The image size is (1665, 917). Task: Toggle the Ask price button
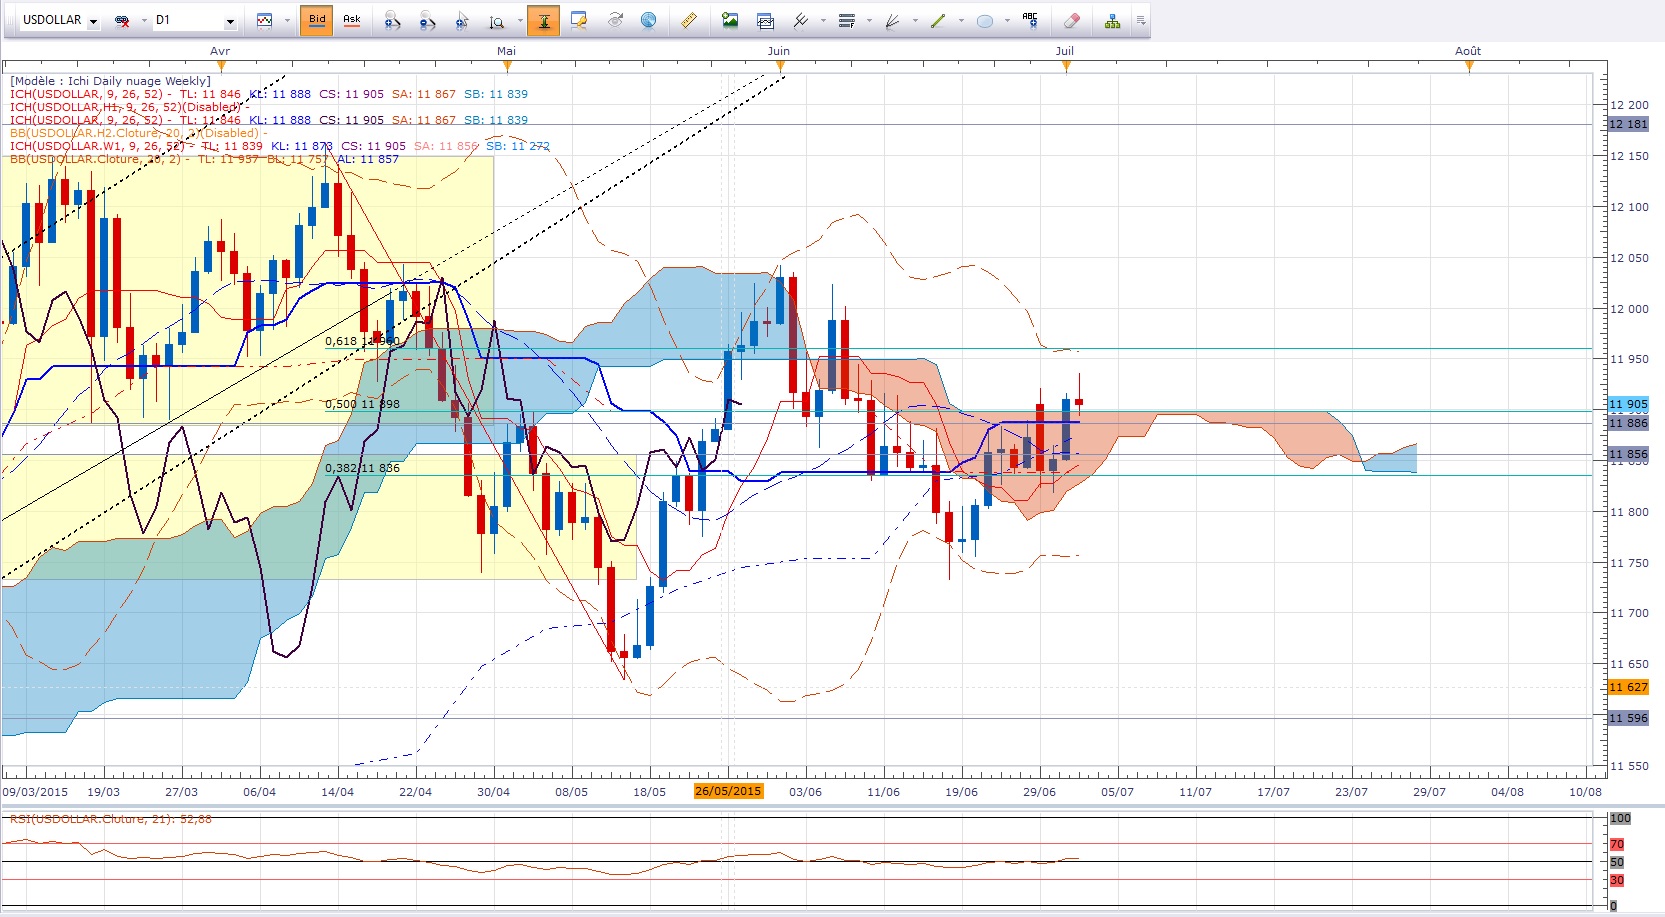352,20
